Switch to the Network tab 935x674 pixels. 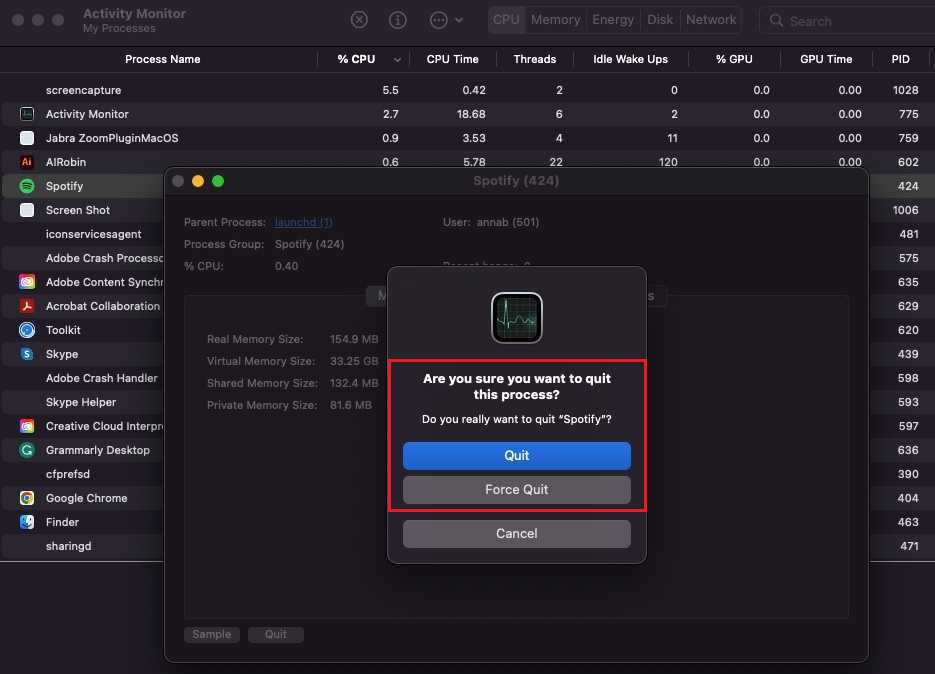[711, 20]
